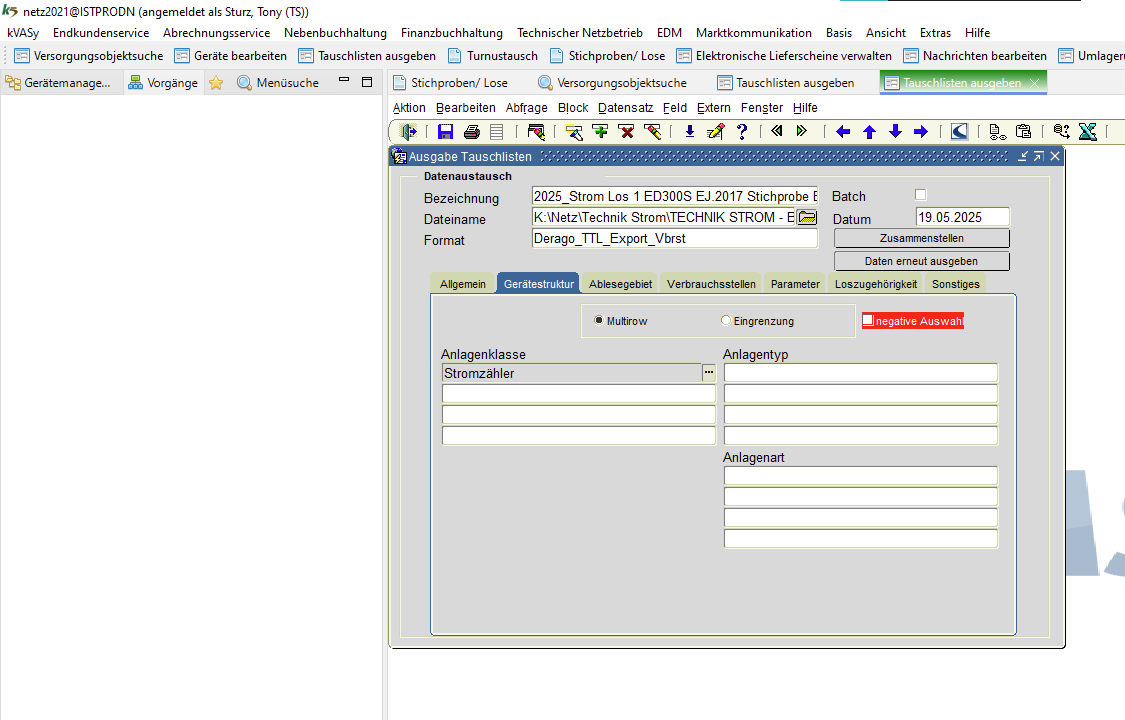The height and width of the screenshot is (720, 1125).
Task: Click the blue floppy disk save icon
Action: (446, 131)
